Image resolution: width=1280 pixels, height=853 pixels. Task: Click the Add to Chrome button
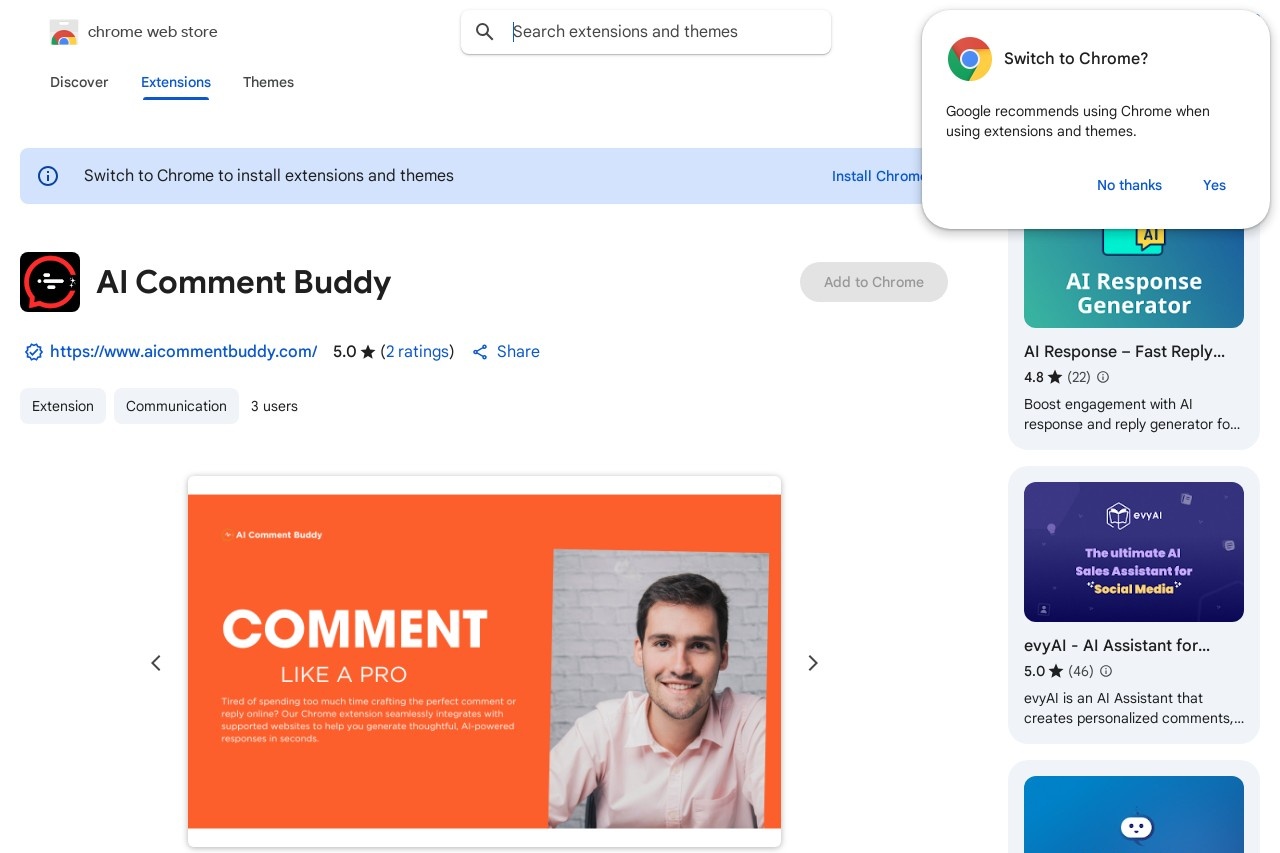pyautogui.click(x=874, y=282)
